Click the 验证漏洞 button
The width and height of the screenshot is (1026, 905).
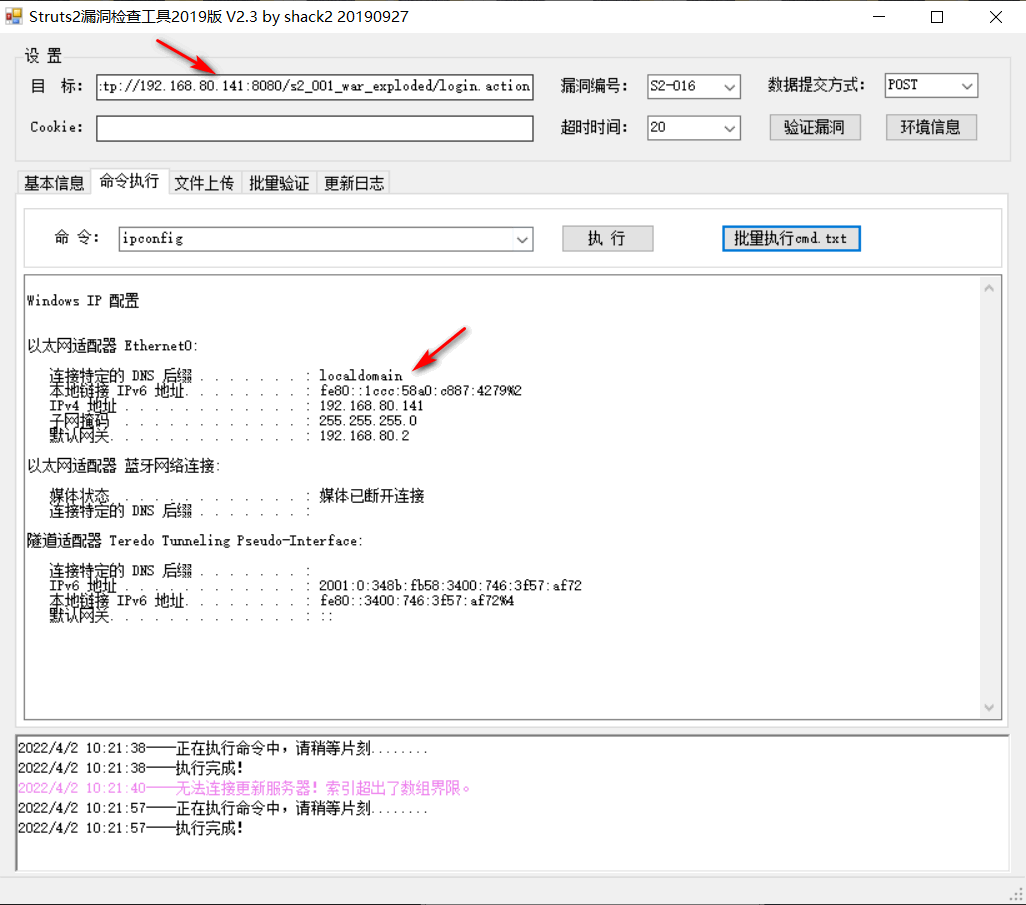[x=815, y=128]
